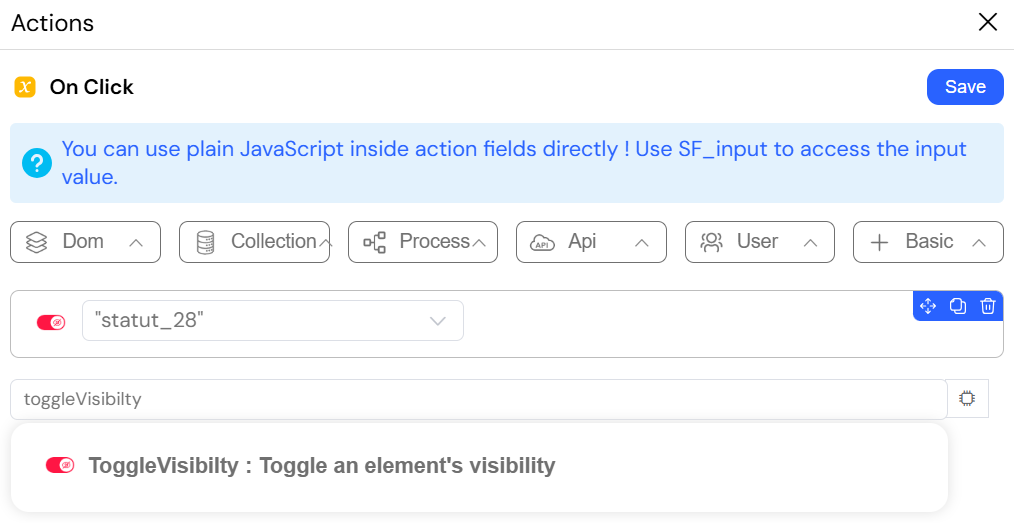Click the Dom layers icon
1014x523 pixels.
click(x=37, y=242)
